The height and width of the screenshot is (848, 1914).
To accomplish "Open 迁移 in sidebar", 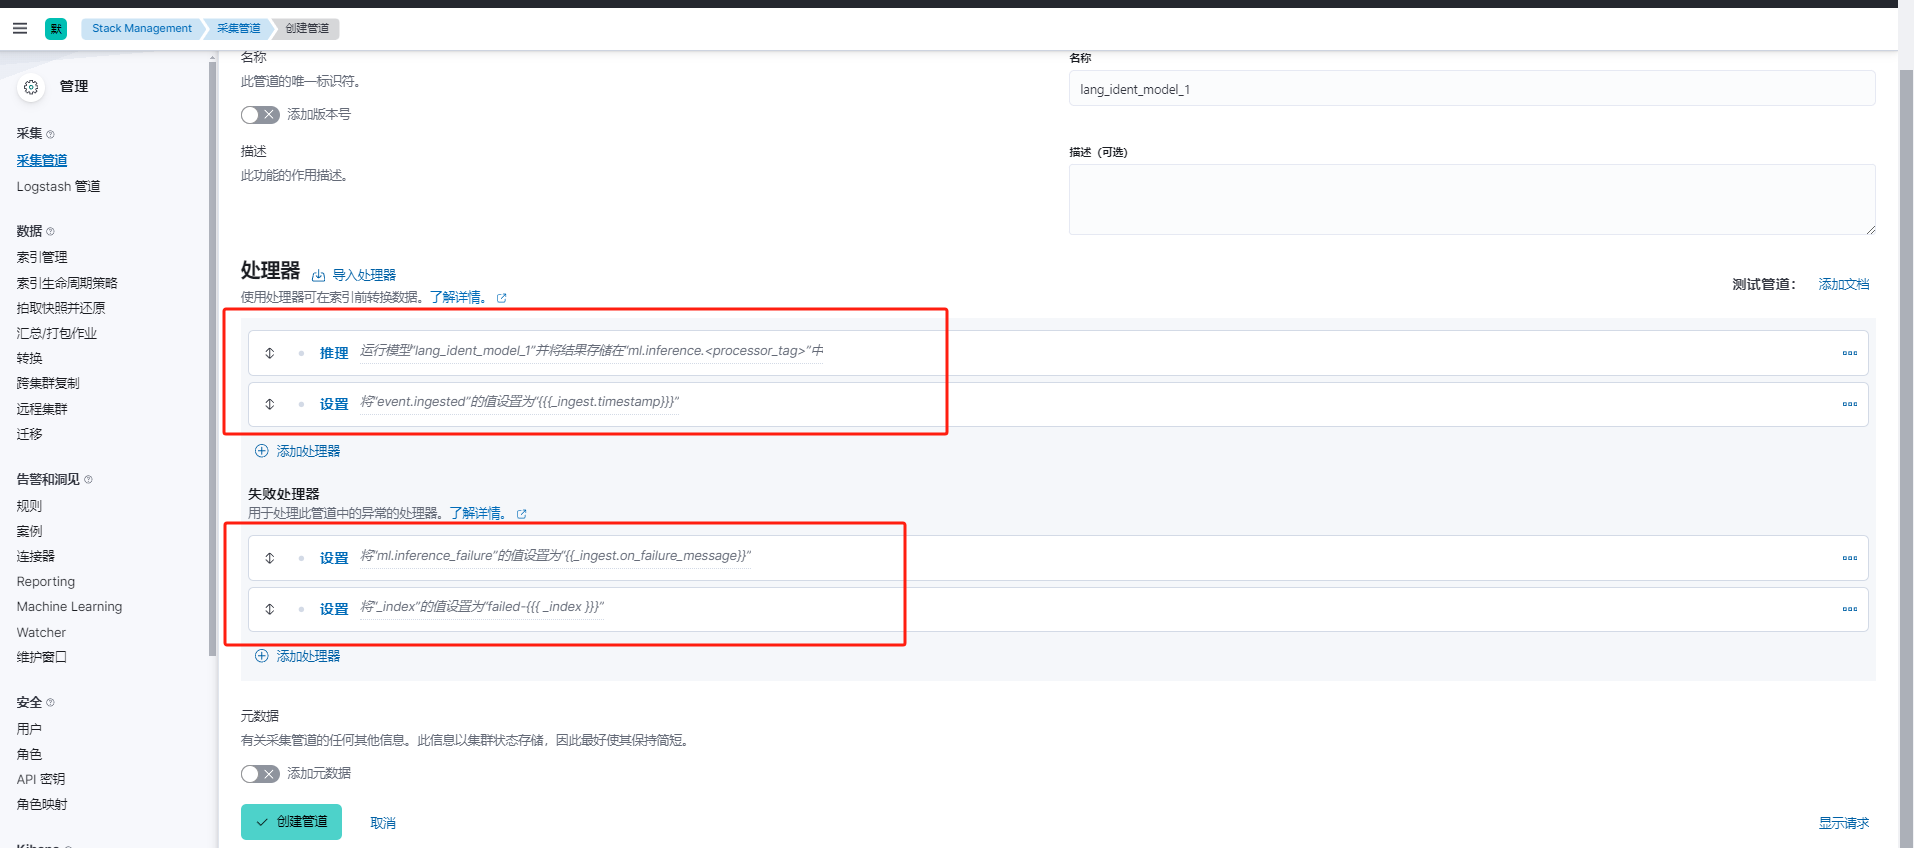I will pos(29,434).
